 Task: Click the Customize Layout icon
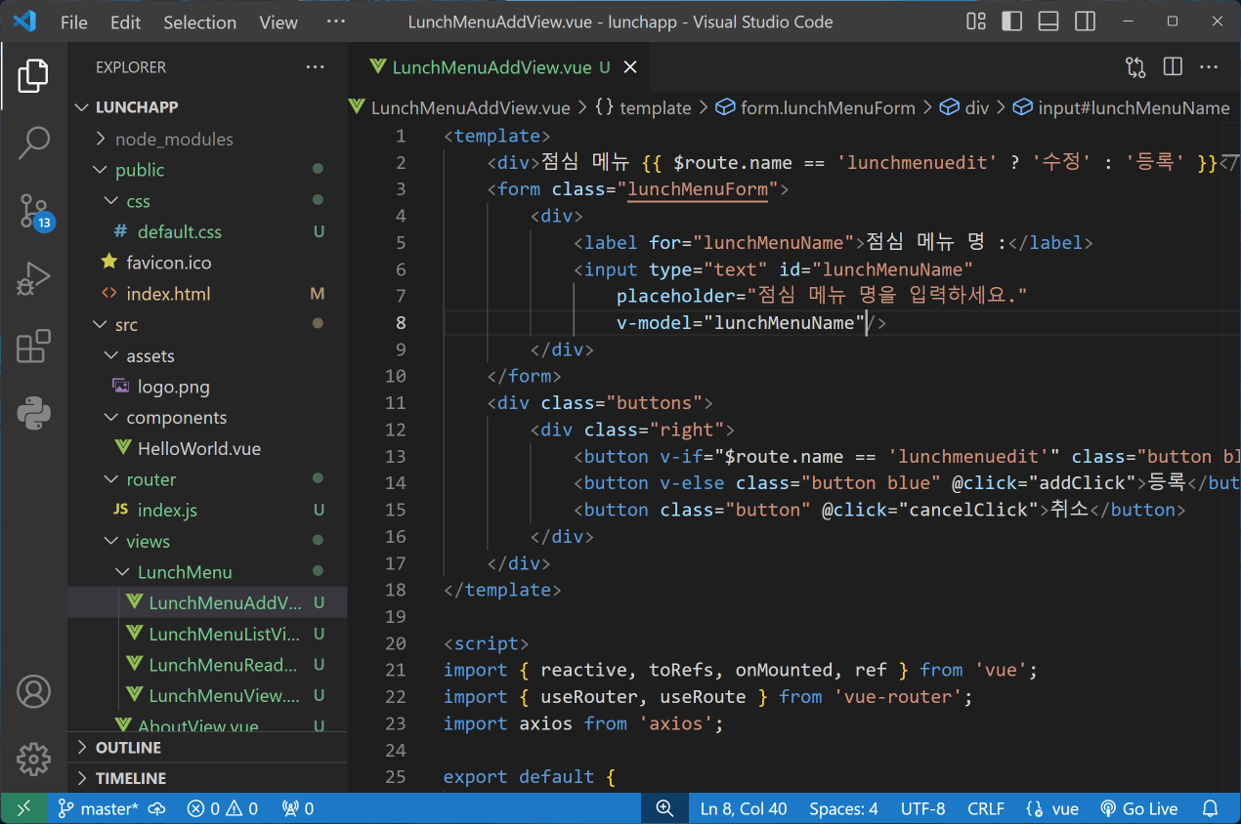click(x=976, y=21)
